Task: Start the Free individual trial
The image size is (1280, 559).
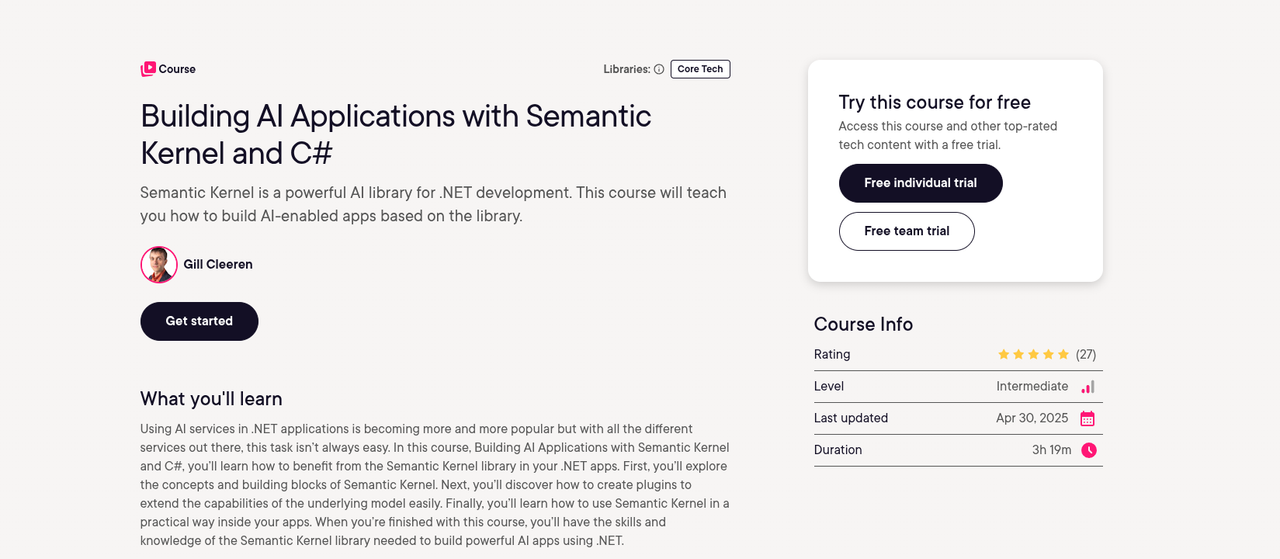Action: [x=920, y=183]
